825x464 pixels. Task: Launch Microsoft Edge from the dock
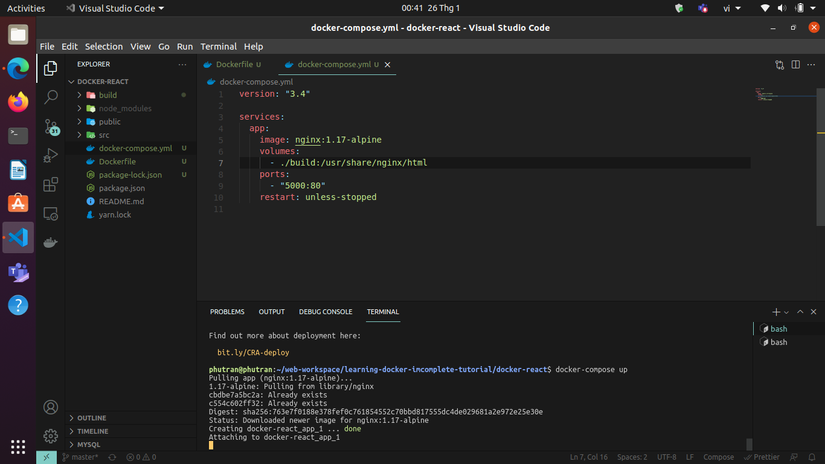click(18, 69)
